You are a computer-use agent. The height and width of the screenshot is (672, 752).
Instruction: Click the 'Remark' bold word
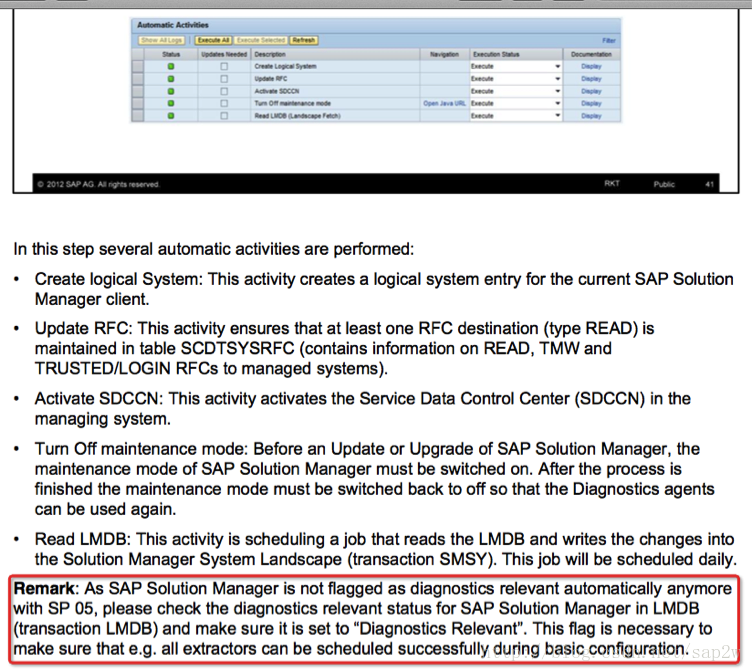click(x=44, y=589)
